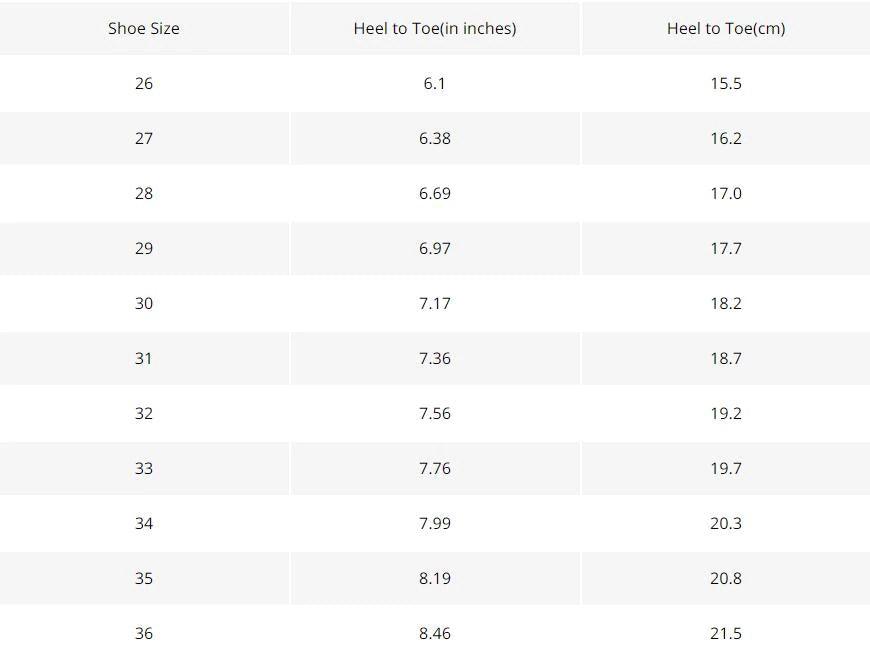Viewport: 870px width, 659px height.
Task: Select shoe size 26 cell
Action: click(x=144, y=83)
